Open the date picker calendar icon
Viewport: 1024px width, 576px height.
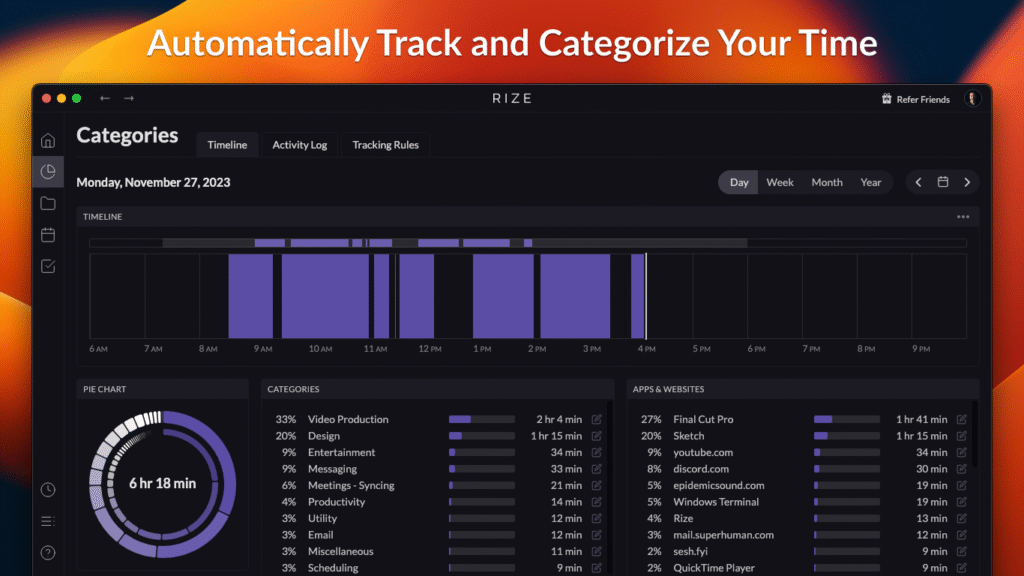tap(942, 182)
